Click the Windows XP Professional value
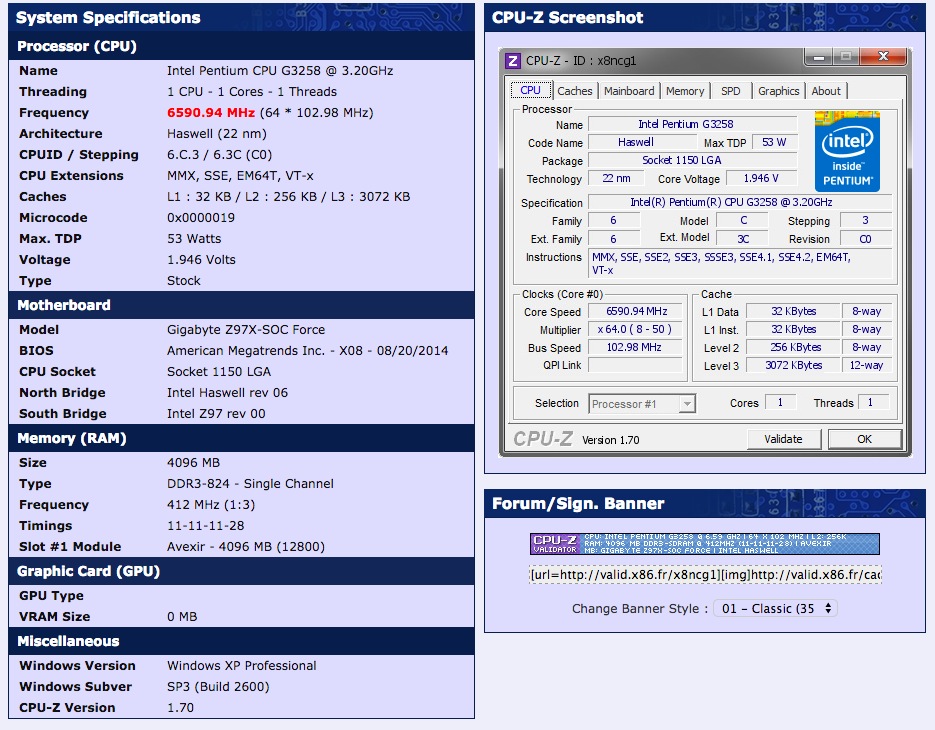This screenshot has width=935, height=730. click(x=242, y=666)
